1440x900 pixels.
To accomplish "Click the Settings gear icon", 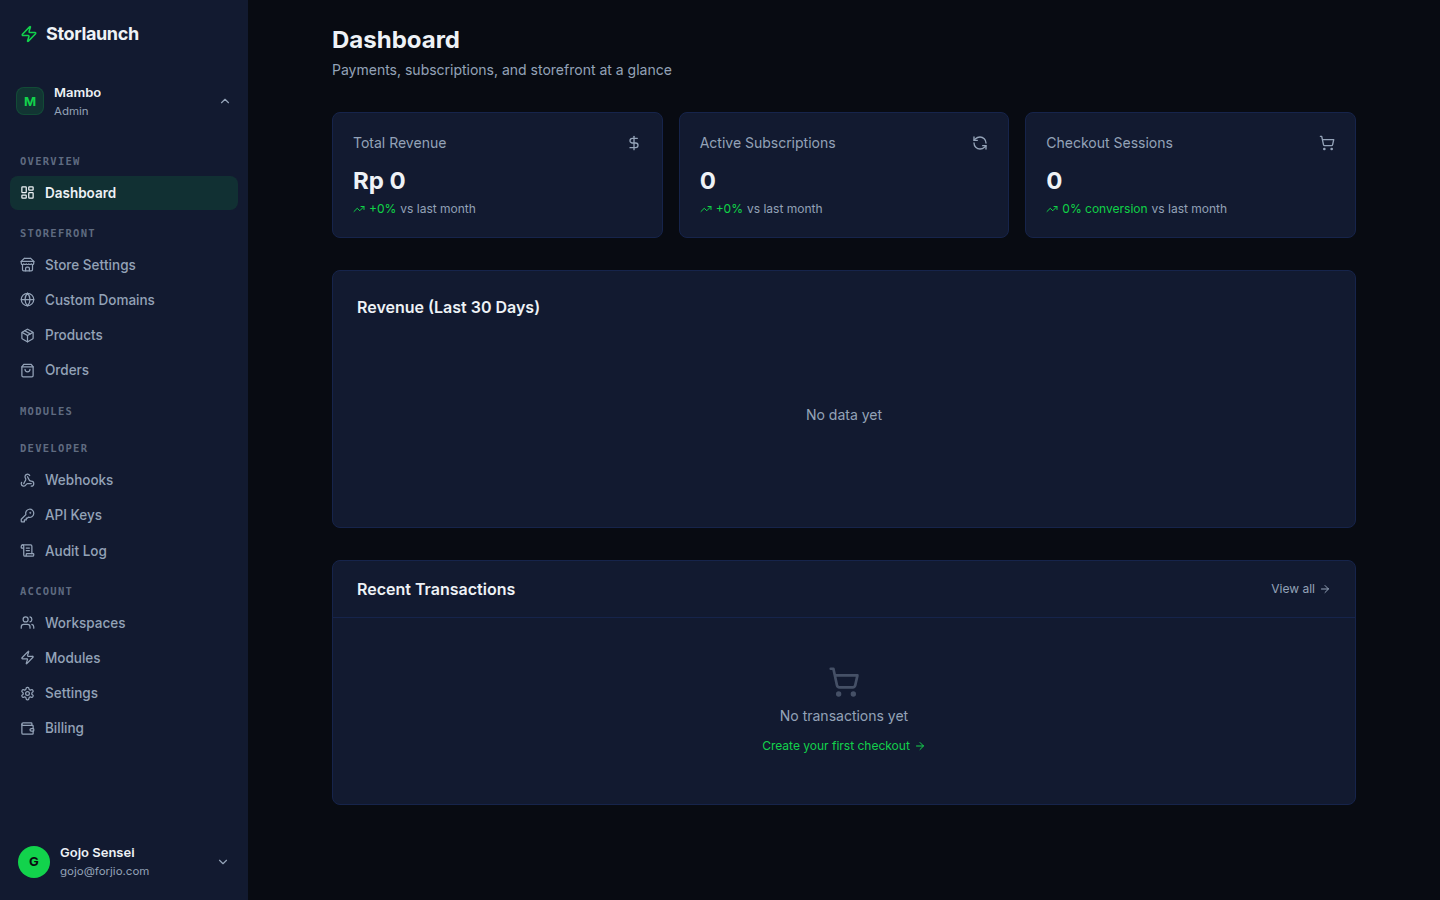I will (27, 693).
